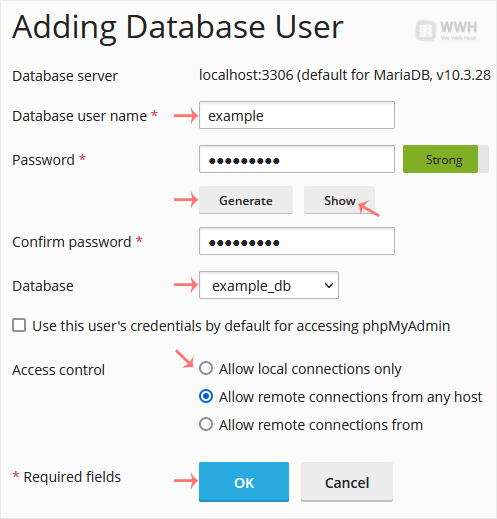This screenshot has height=519, width=497.
Task: Click the diagonal red arrow near Access control
Action: [185, 359]
